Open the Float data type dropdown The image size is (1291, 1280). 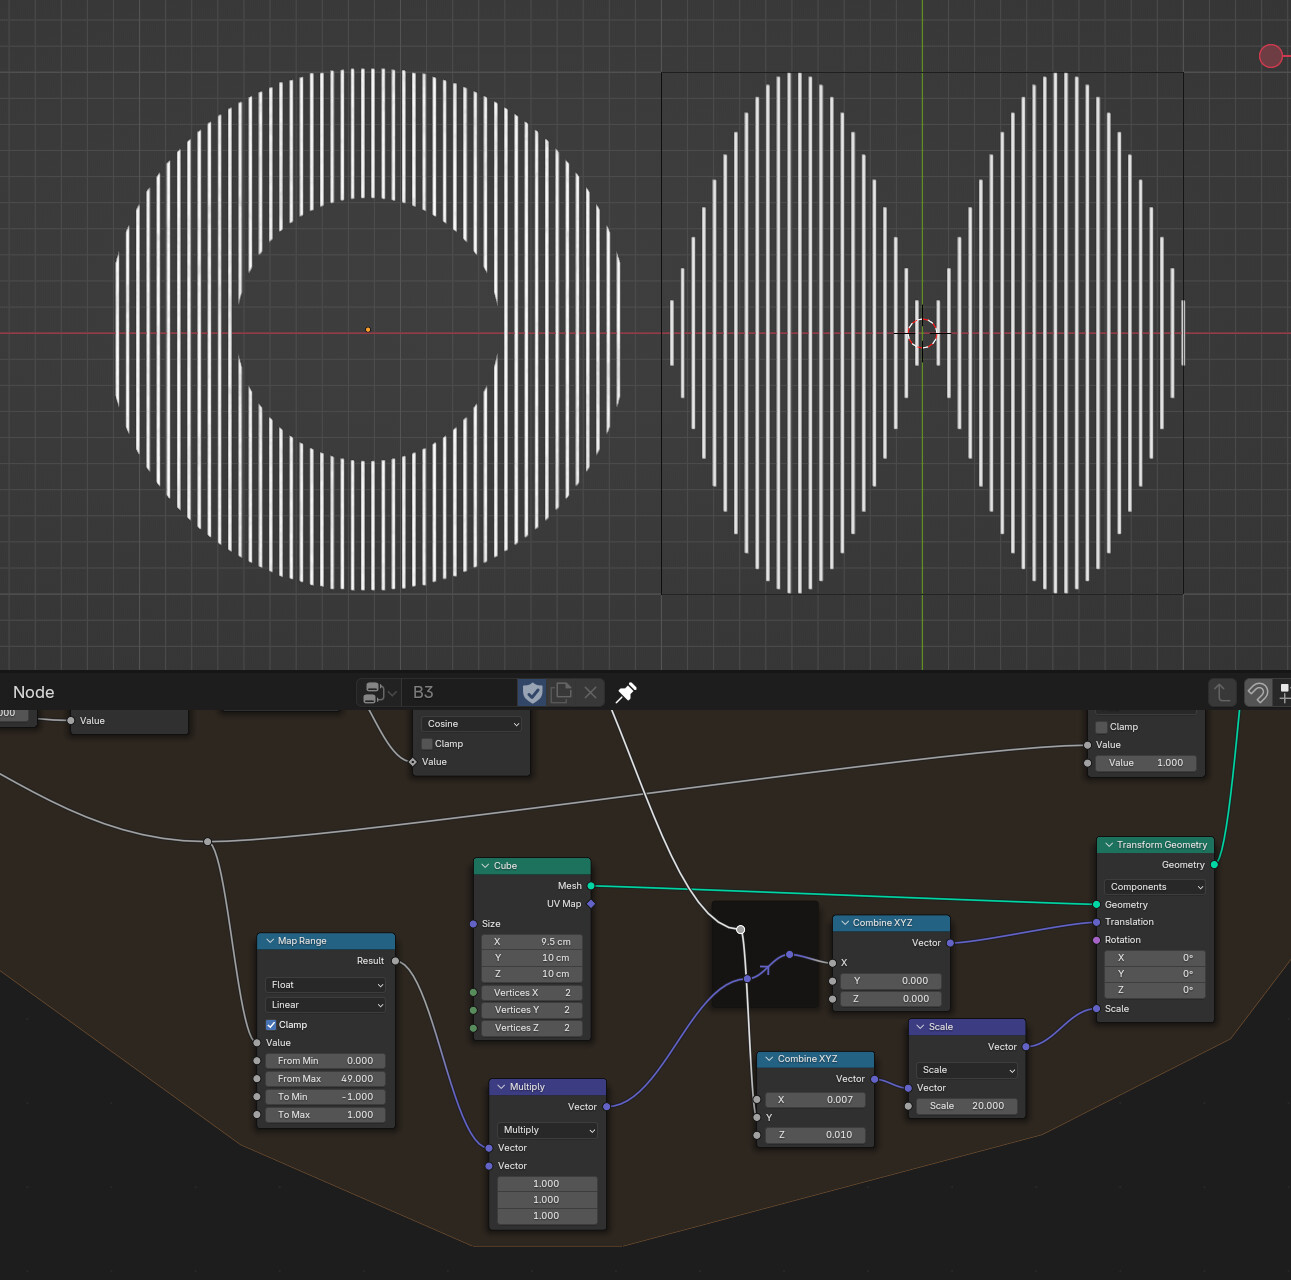click(325, 985)
